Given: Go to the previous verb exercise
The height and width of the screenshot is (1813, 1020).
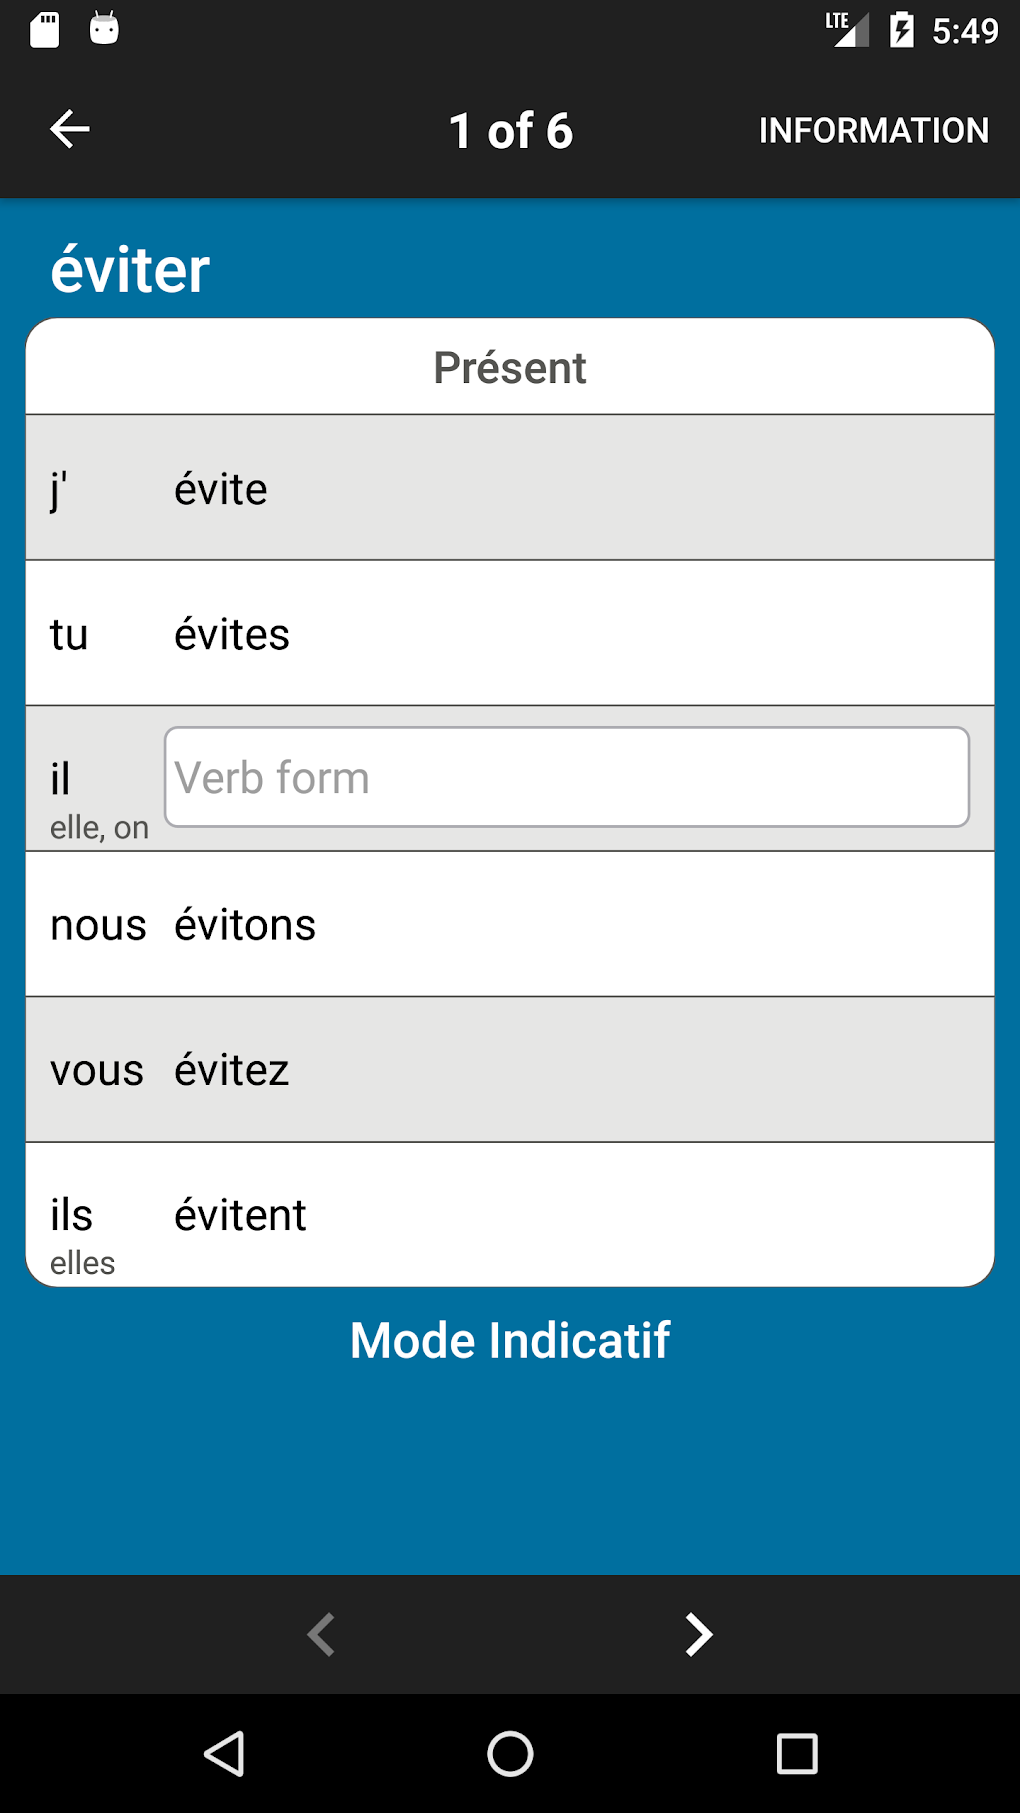Looking at the screenshot, I should tap(321, 1635).
